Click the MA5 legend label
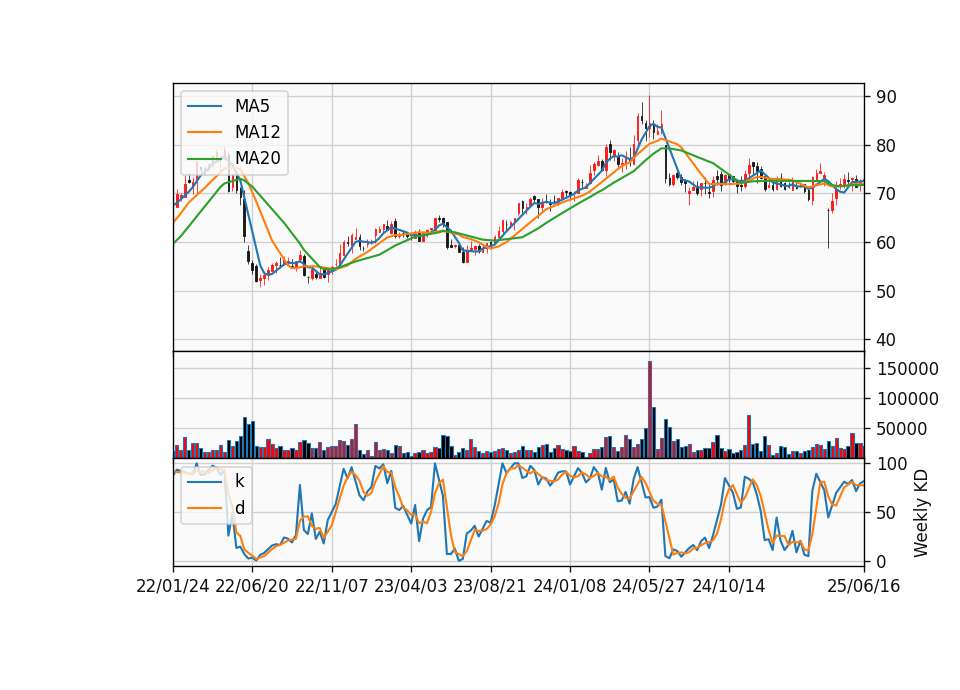Screen dimensions: 960x690 pos(252,106)
